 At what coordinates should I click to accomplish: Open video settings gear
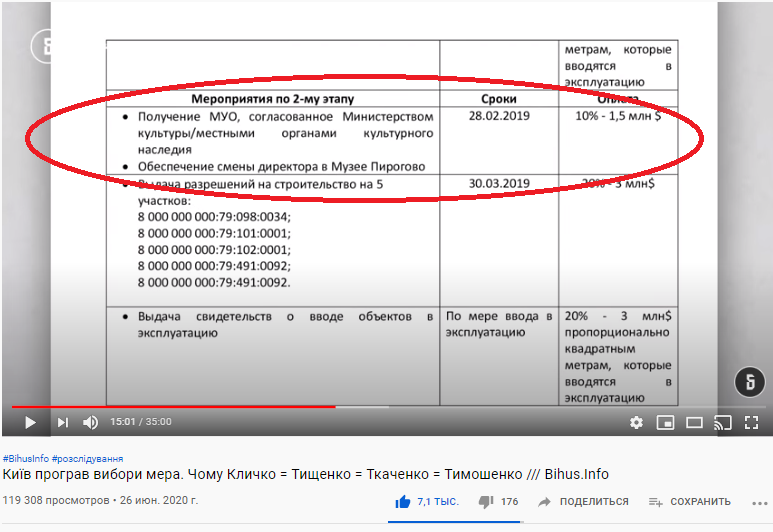[x=636, y=423]
